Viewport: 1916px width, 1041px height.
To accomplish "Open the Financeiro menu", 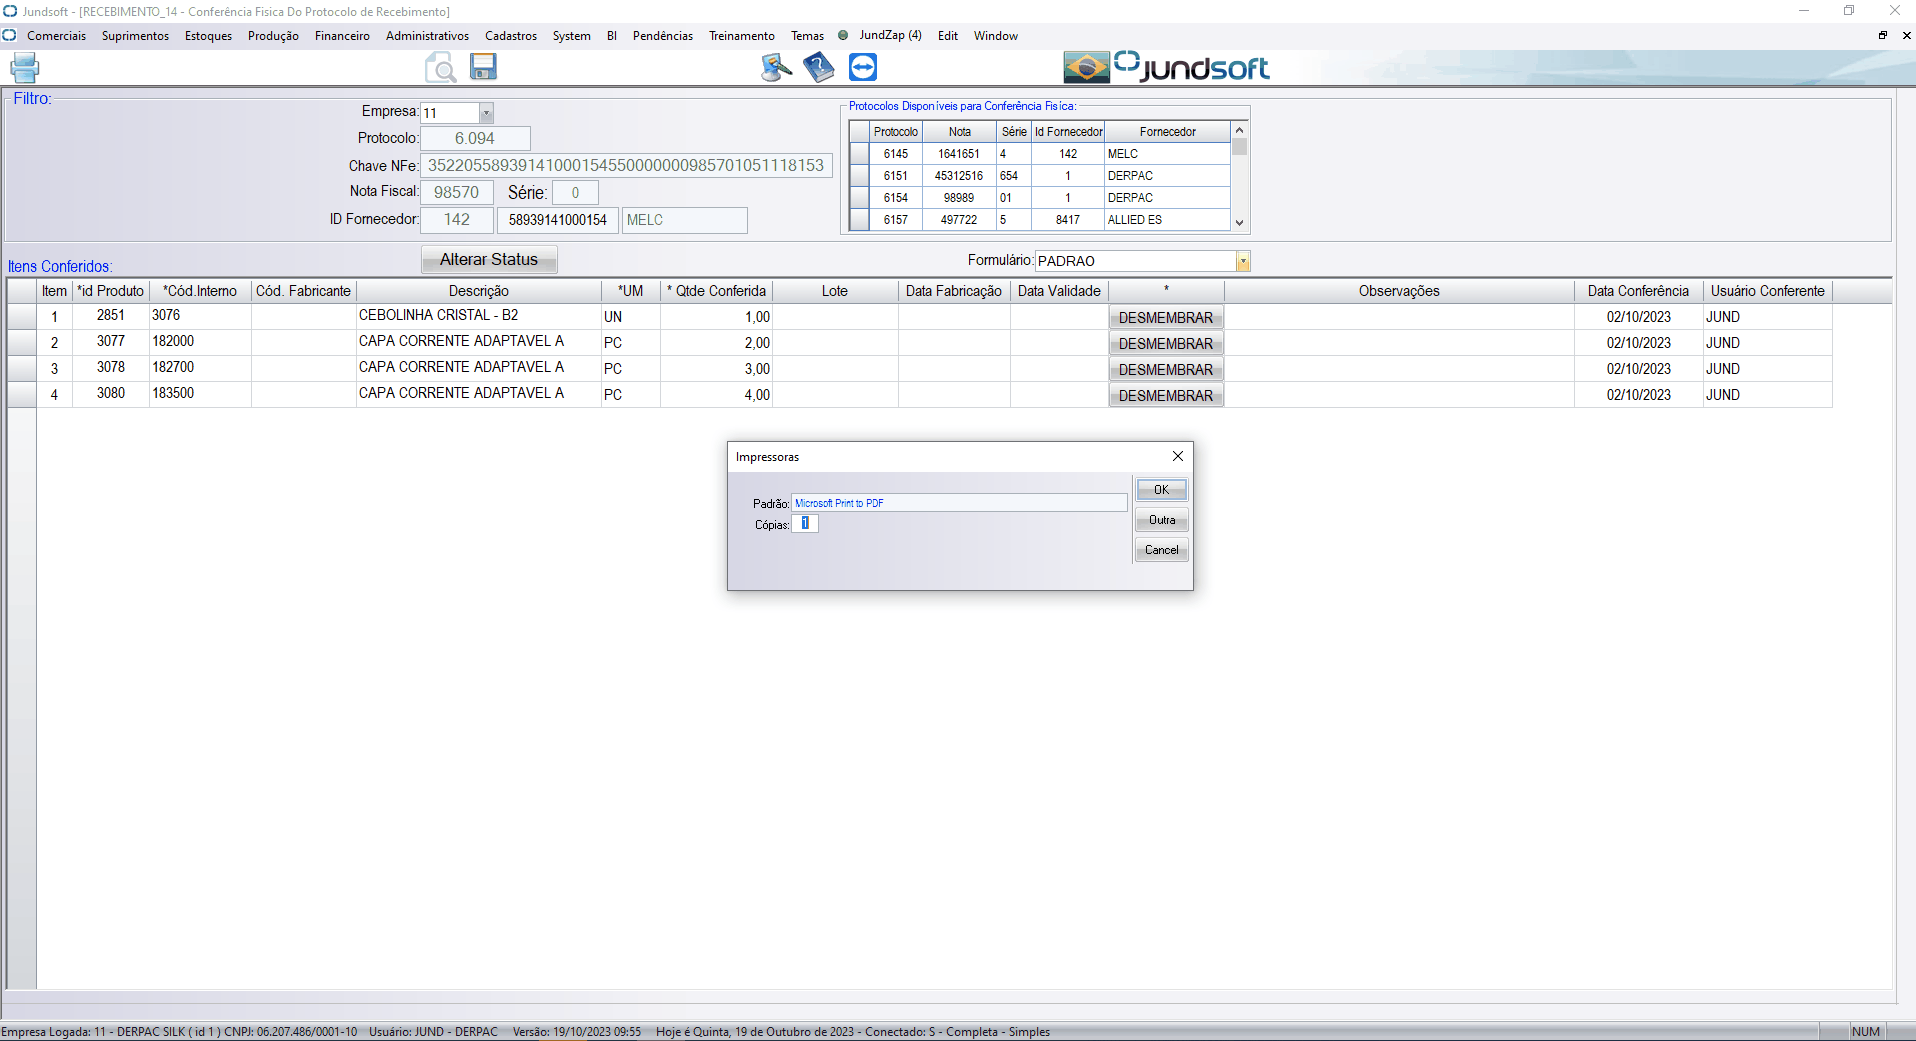I will 342,36.
